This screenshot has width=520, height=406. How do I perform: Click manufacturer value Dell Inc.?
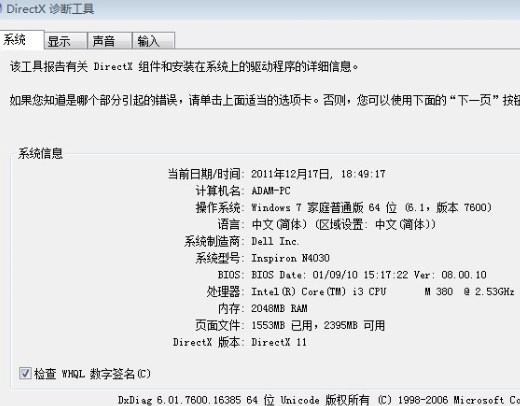[x=275, y=241]
